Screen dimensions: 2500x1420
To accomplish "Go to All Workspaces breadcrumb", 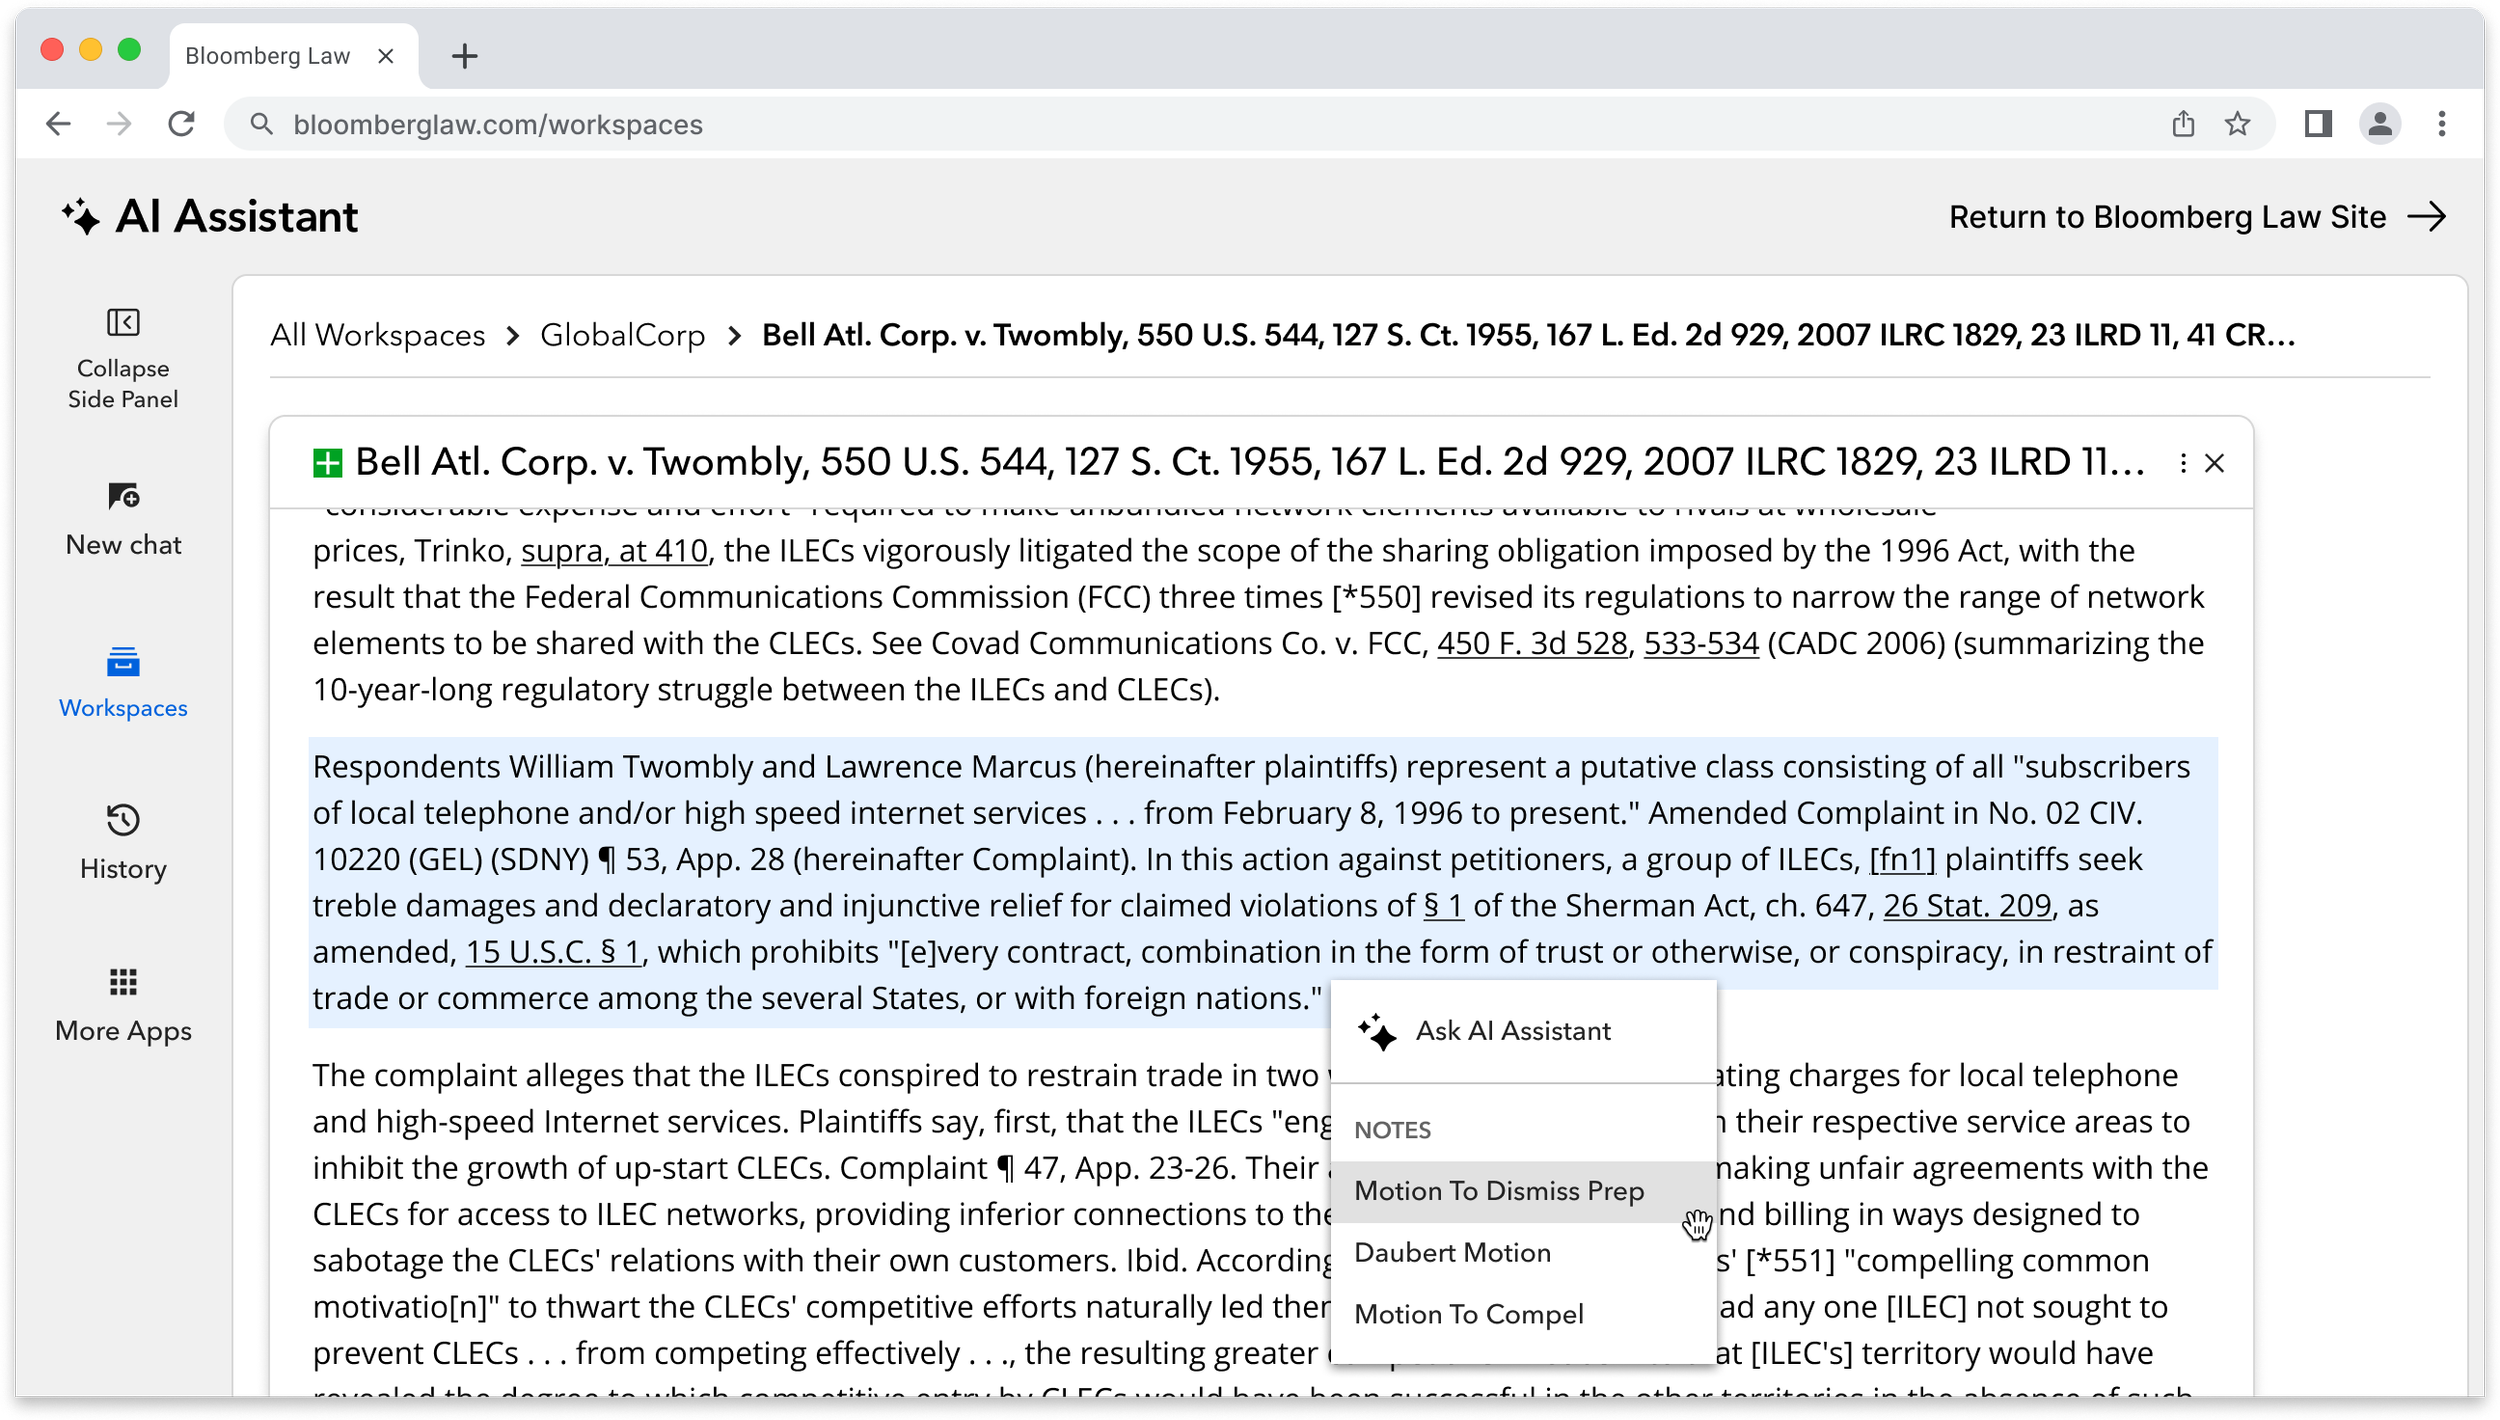I will pyautogui.click(x=377, y=335).
